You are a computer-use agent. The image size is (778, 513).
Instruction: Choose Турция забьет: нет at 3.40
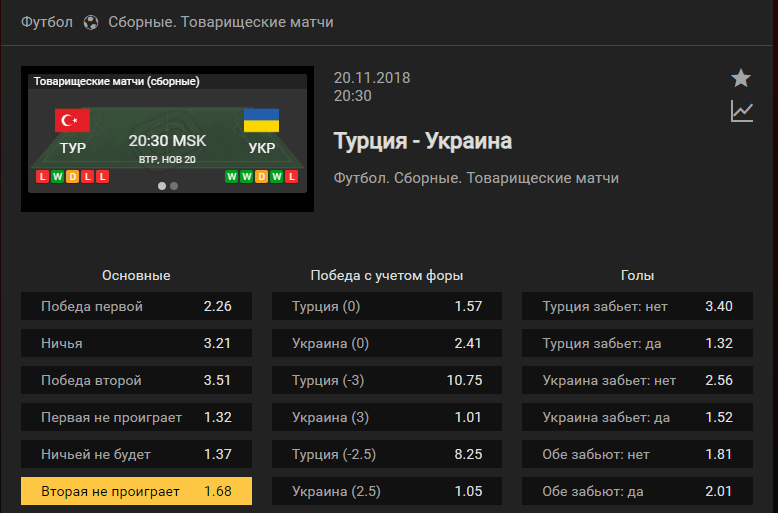pos(638,306)
